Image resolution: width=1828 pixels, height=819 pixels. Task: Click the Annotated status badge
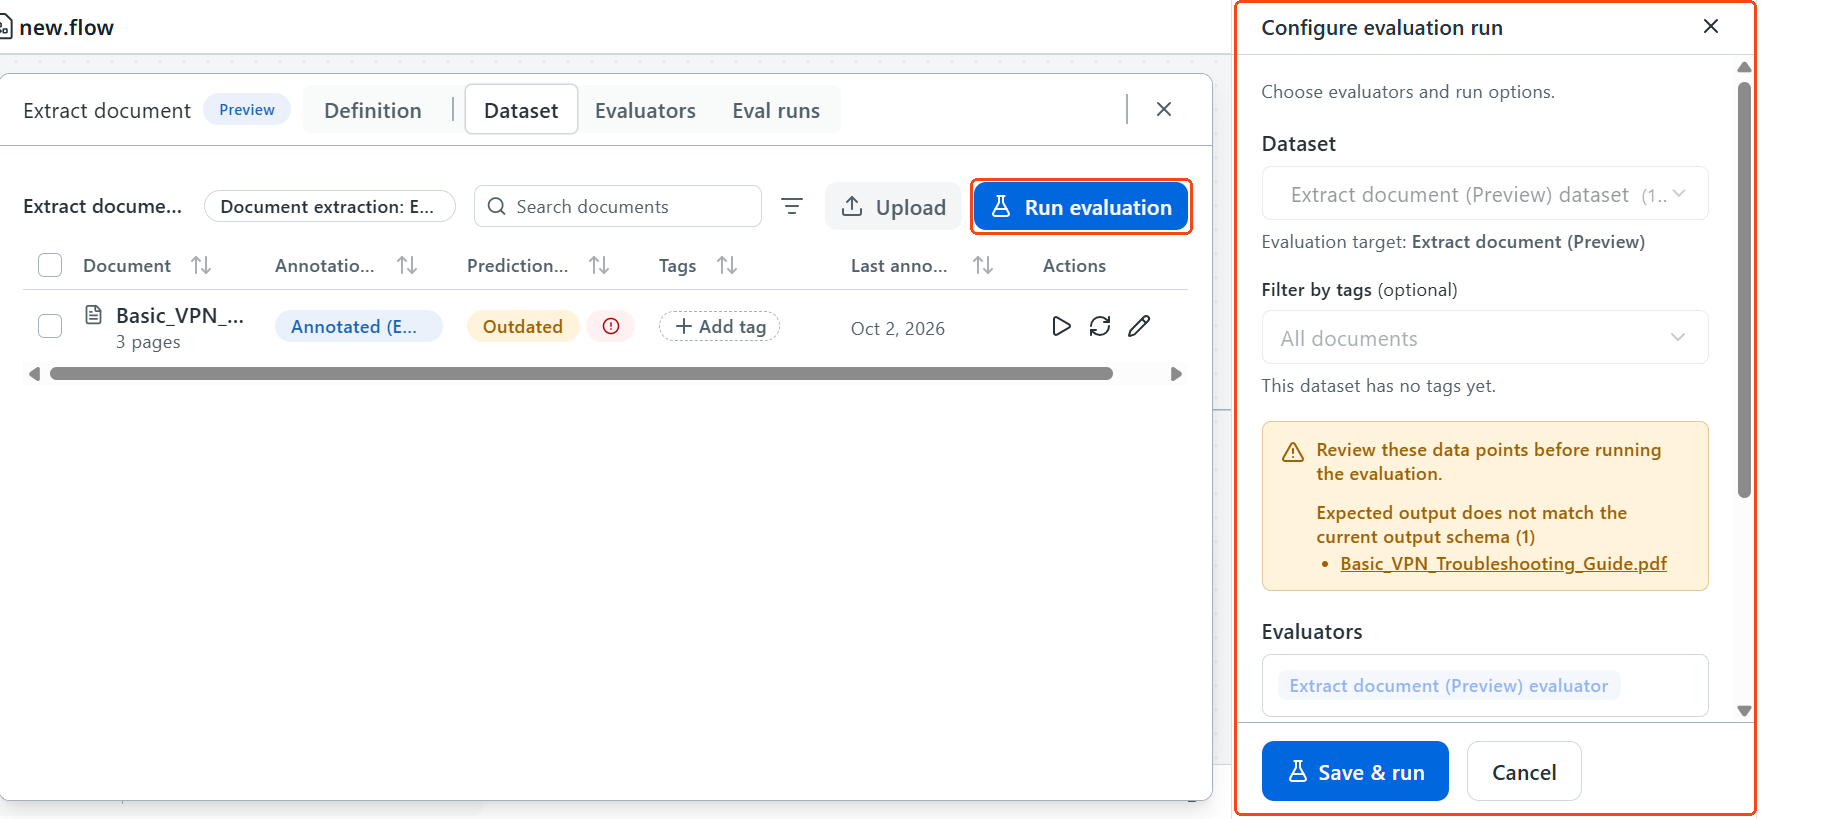358,326
